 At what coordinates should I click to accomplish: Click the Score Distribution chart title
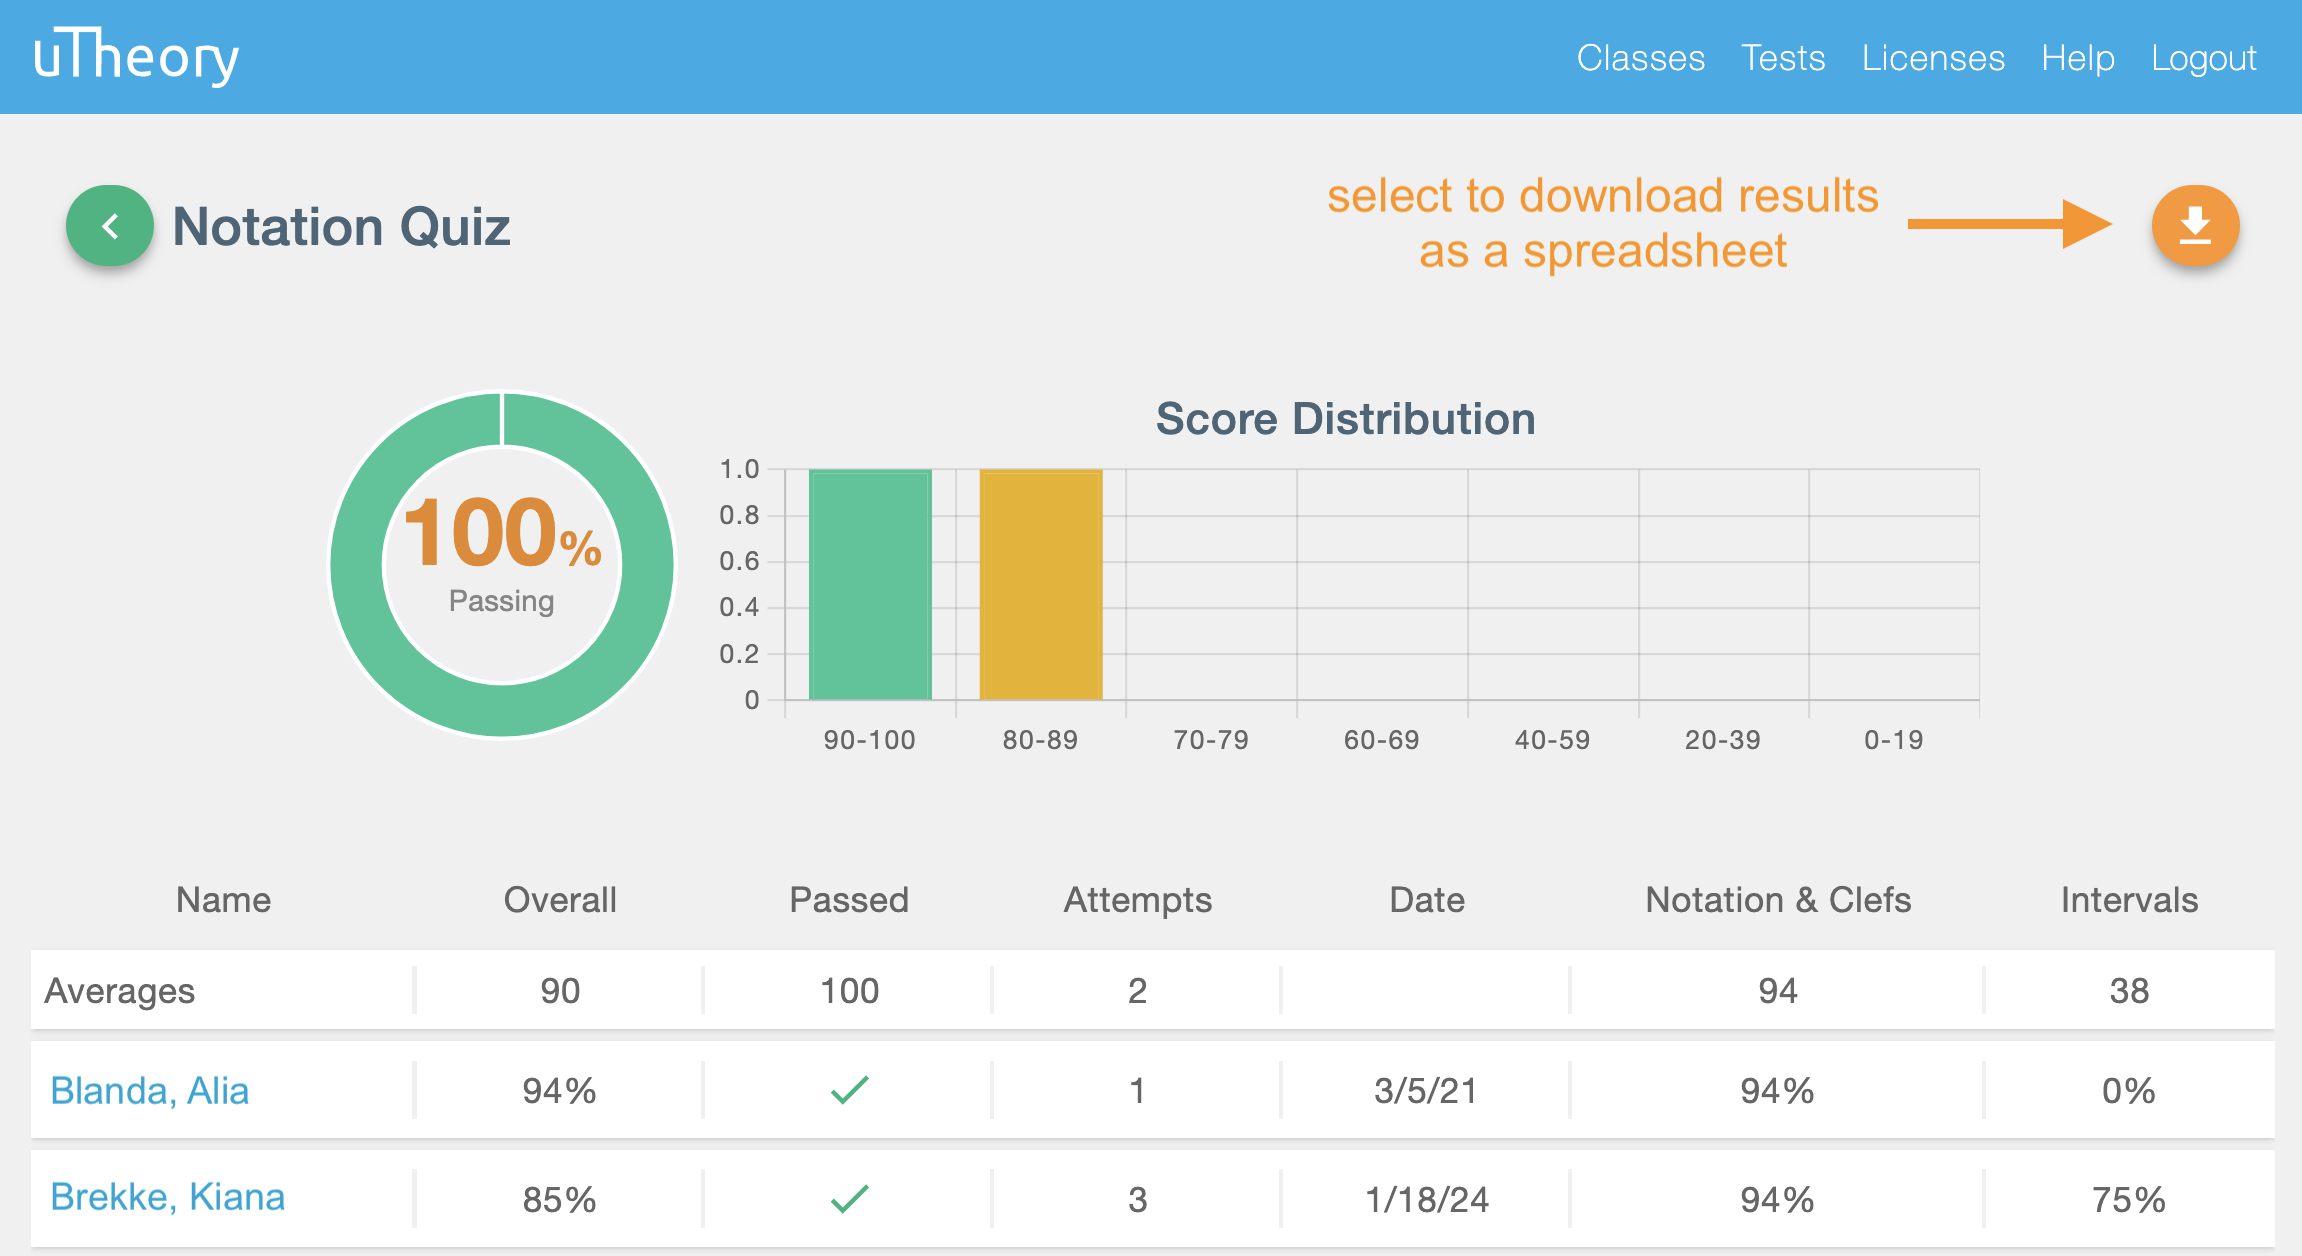(1346, 418)
